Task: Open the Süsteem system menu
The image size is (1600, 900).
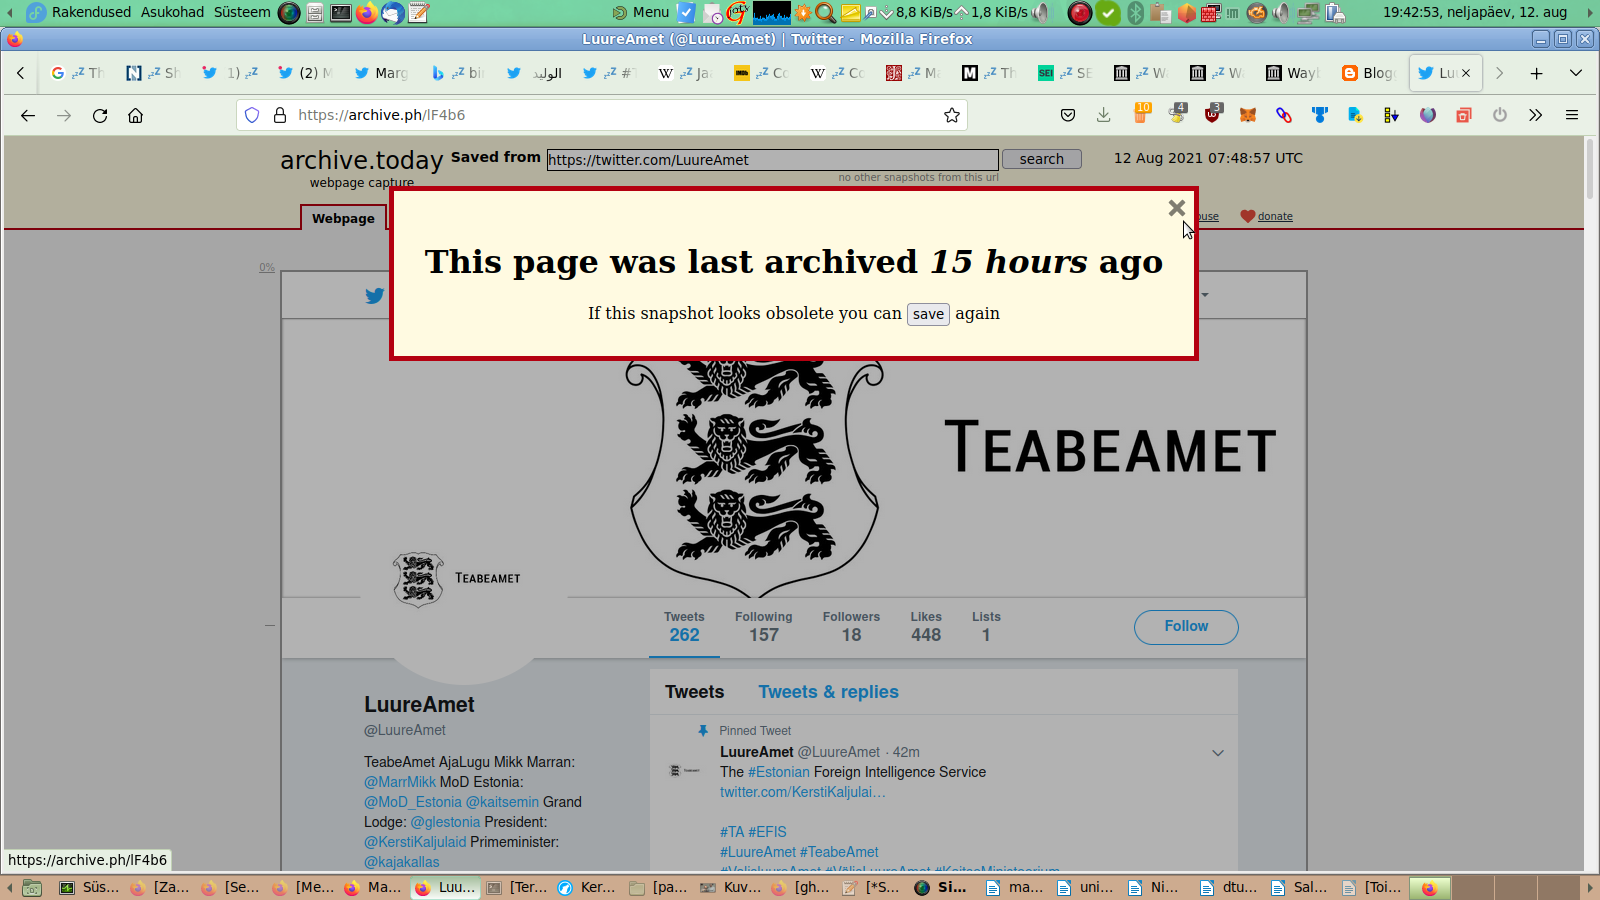Action: click(242, 12)
